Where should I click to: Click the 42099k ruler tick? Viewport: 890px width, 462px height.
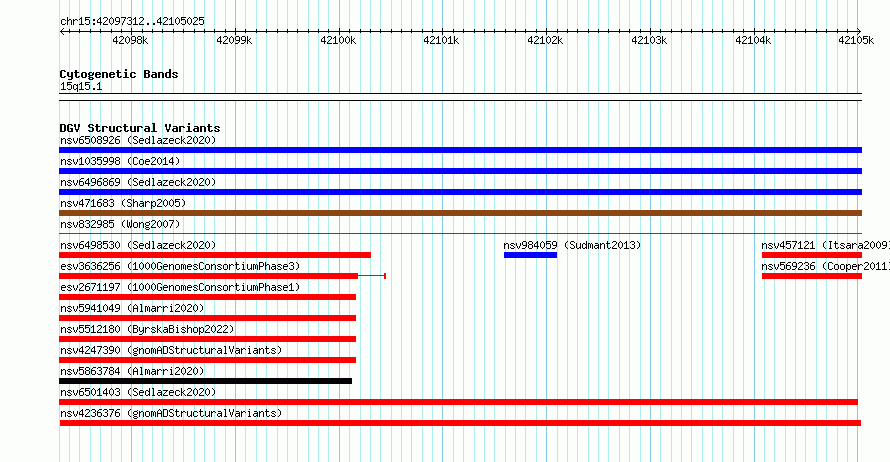[234, 40]
